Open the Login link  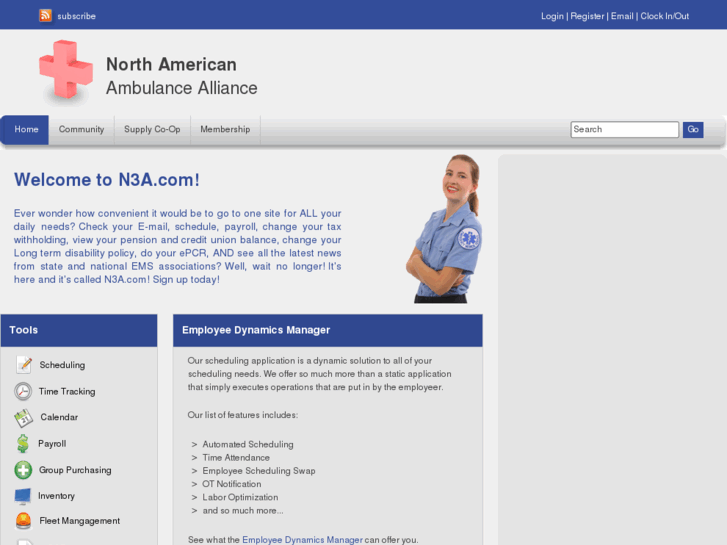[552, 16]
